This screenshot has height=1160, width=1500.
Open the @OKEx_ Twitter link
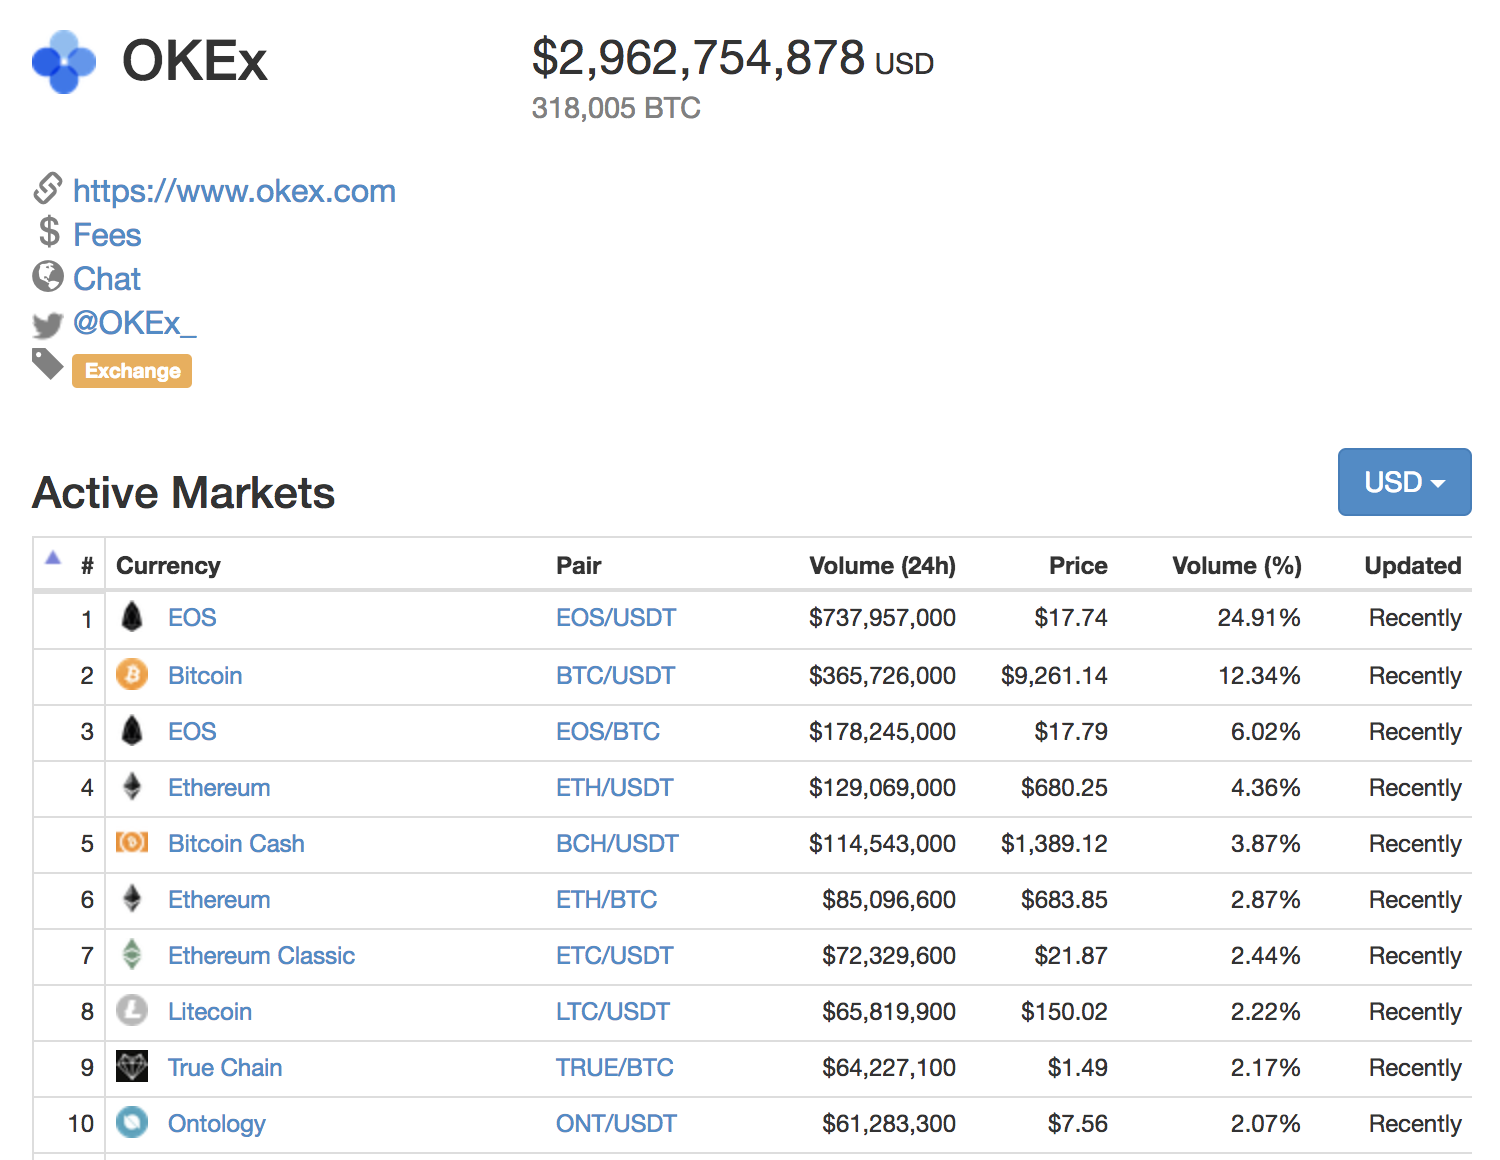point(135,323)
